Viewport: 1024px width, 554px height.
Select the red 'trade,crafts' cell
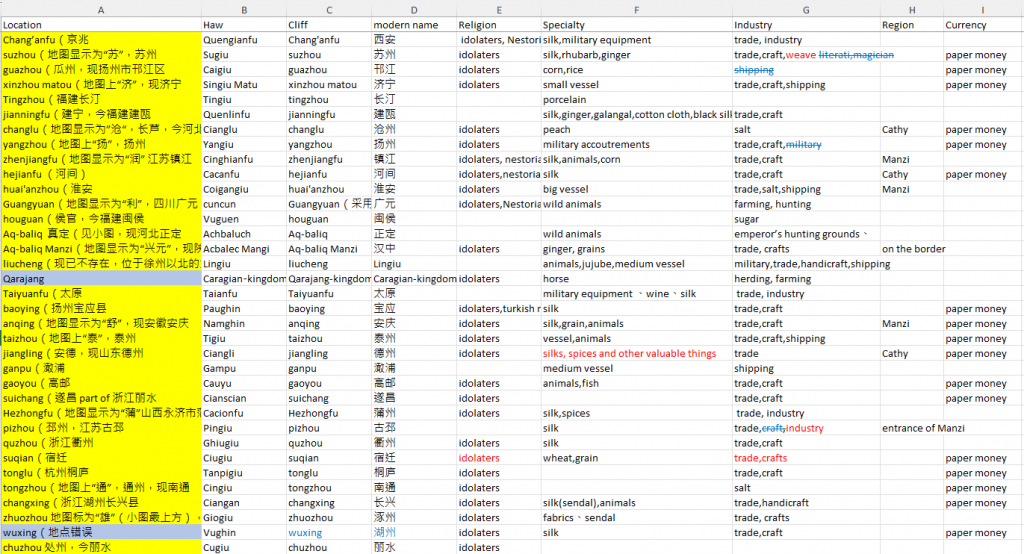tap(806, 458)
